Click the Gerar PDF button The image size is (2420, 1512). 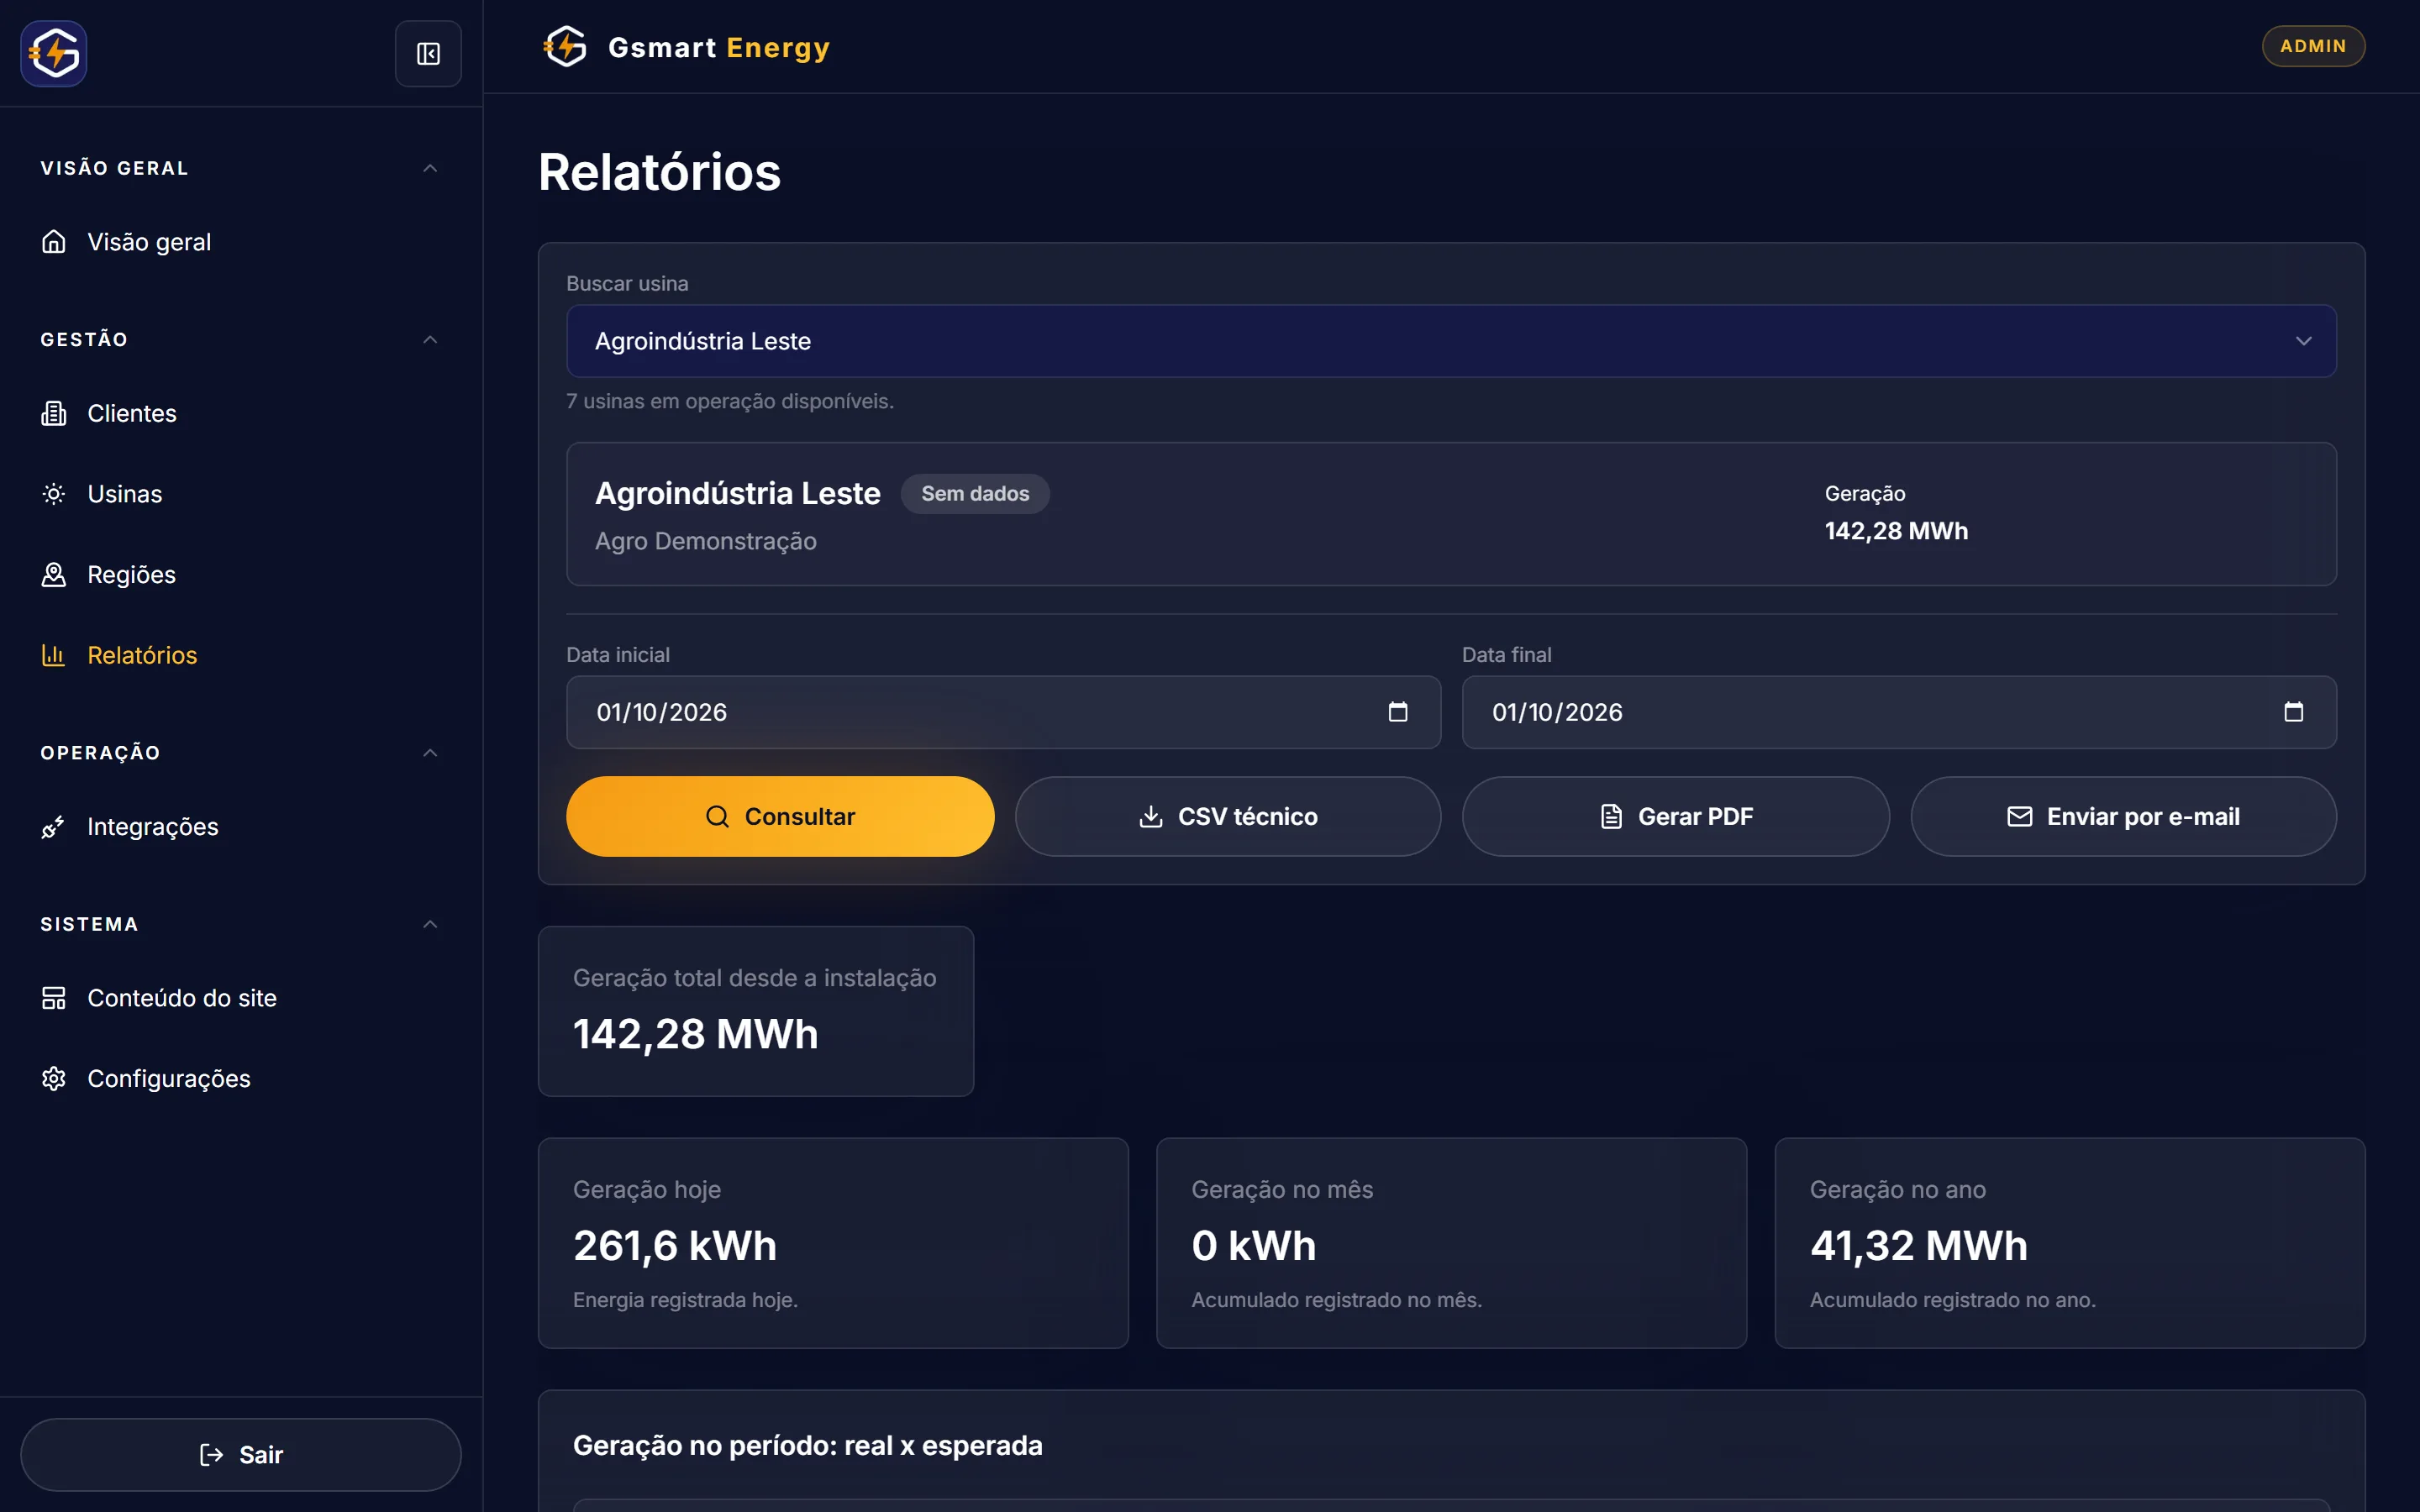[1676, 817]
